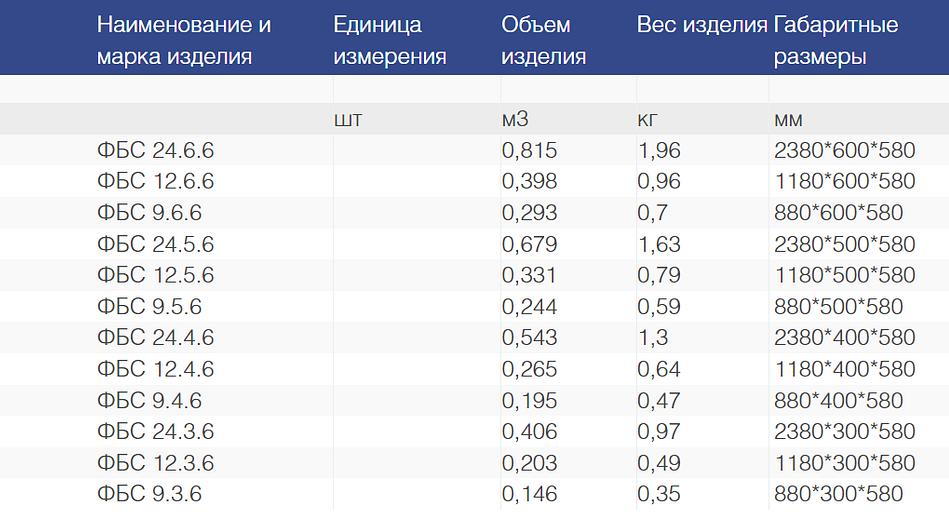The width and height of the screenshot is (949, 512).
Task: Select the 'ФБС 12.4.6' product name
Action: [155, 369]
